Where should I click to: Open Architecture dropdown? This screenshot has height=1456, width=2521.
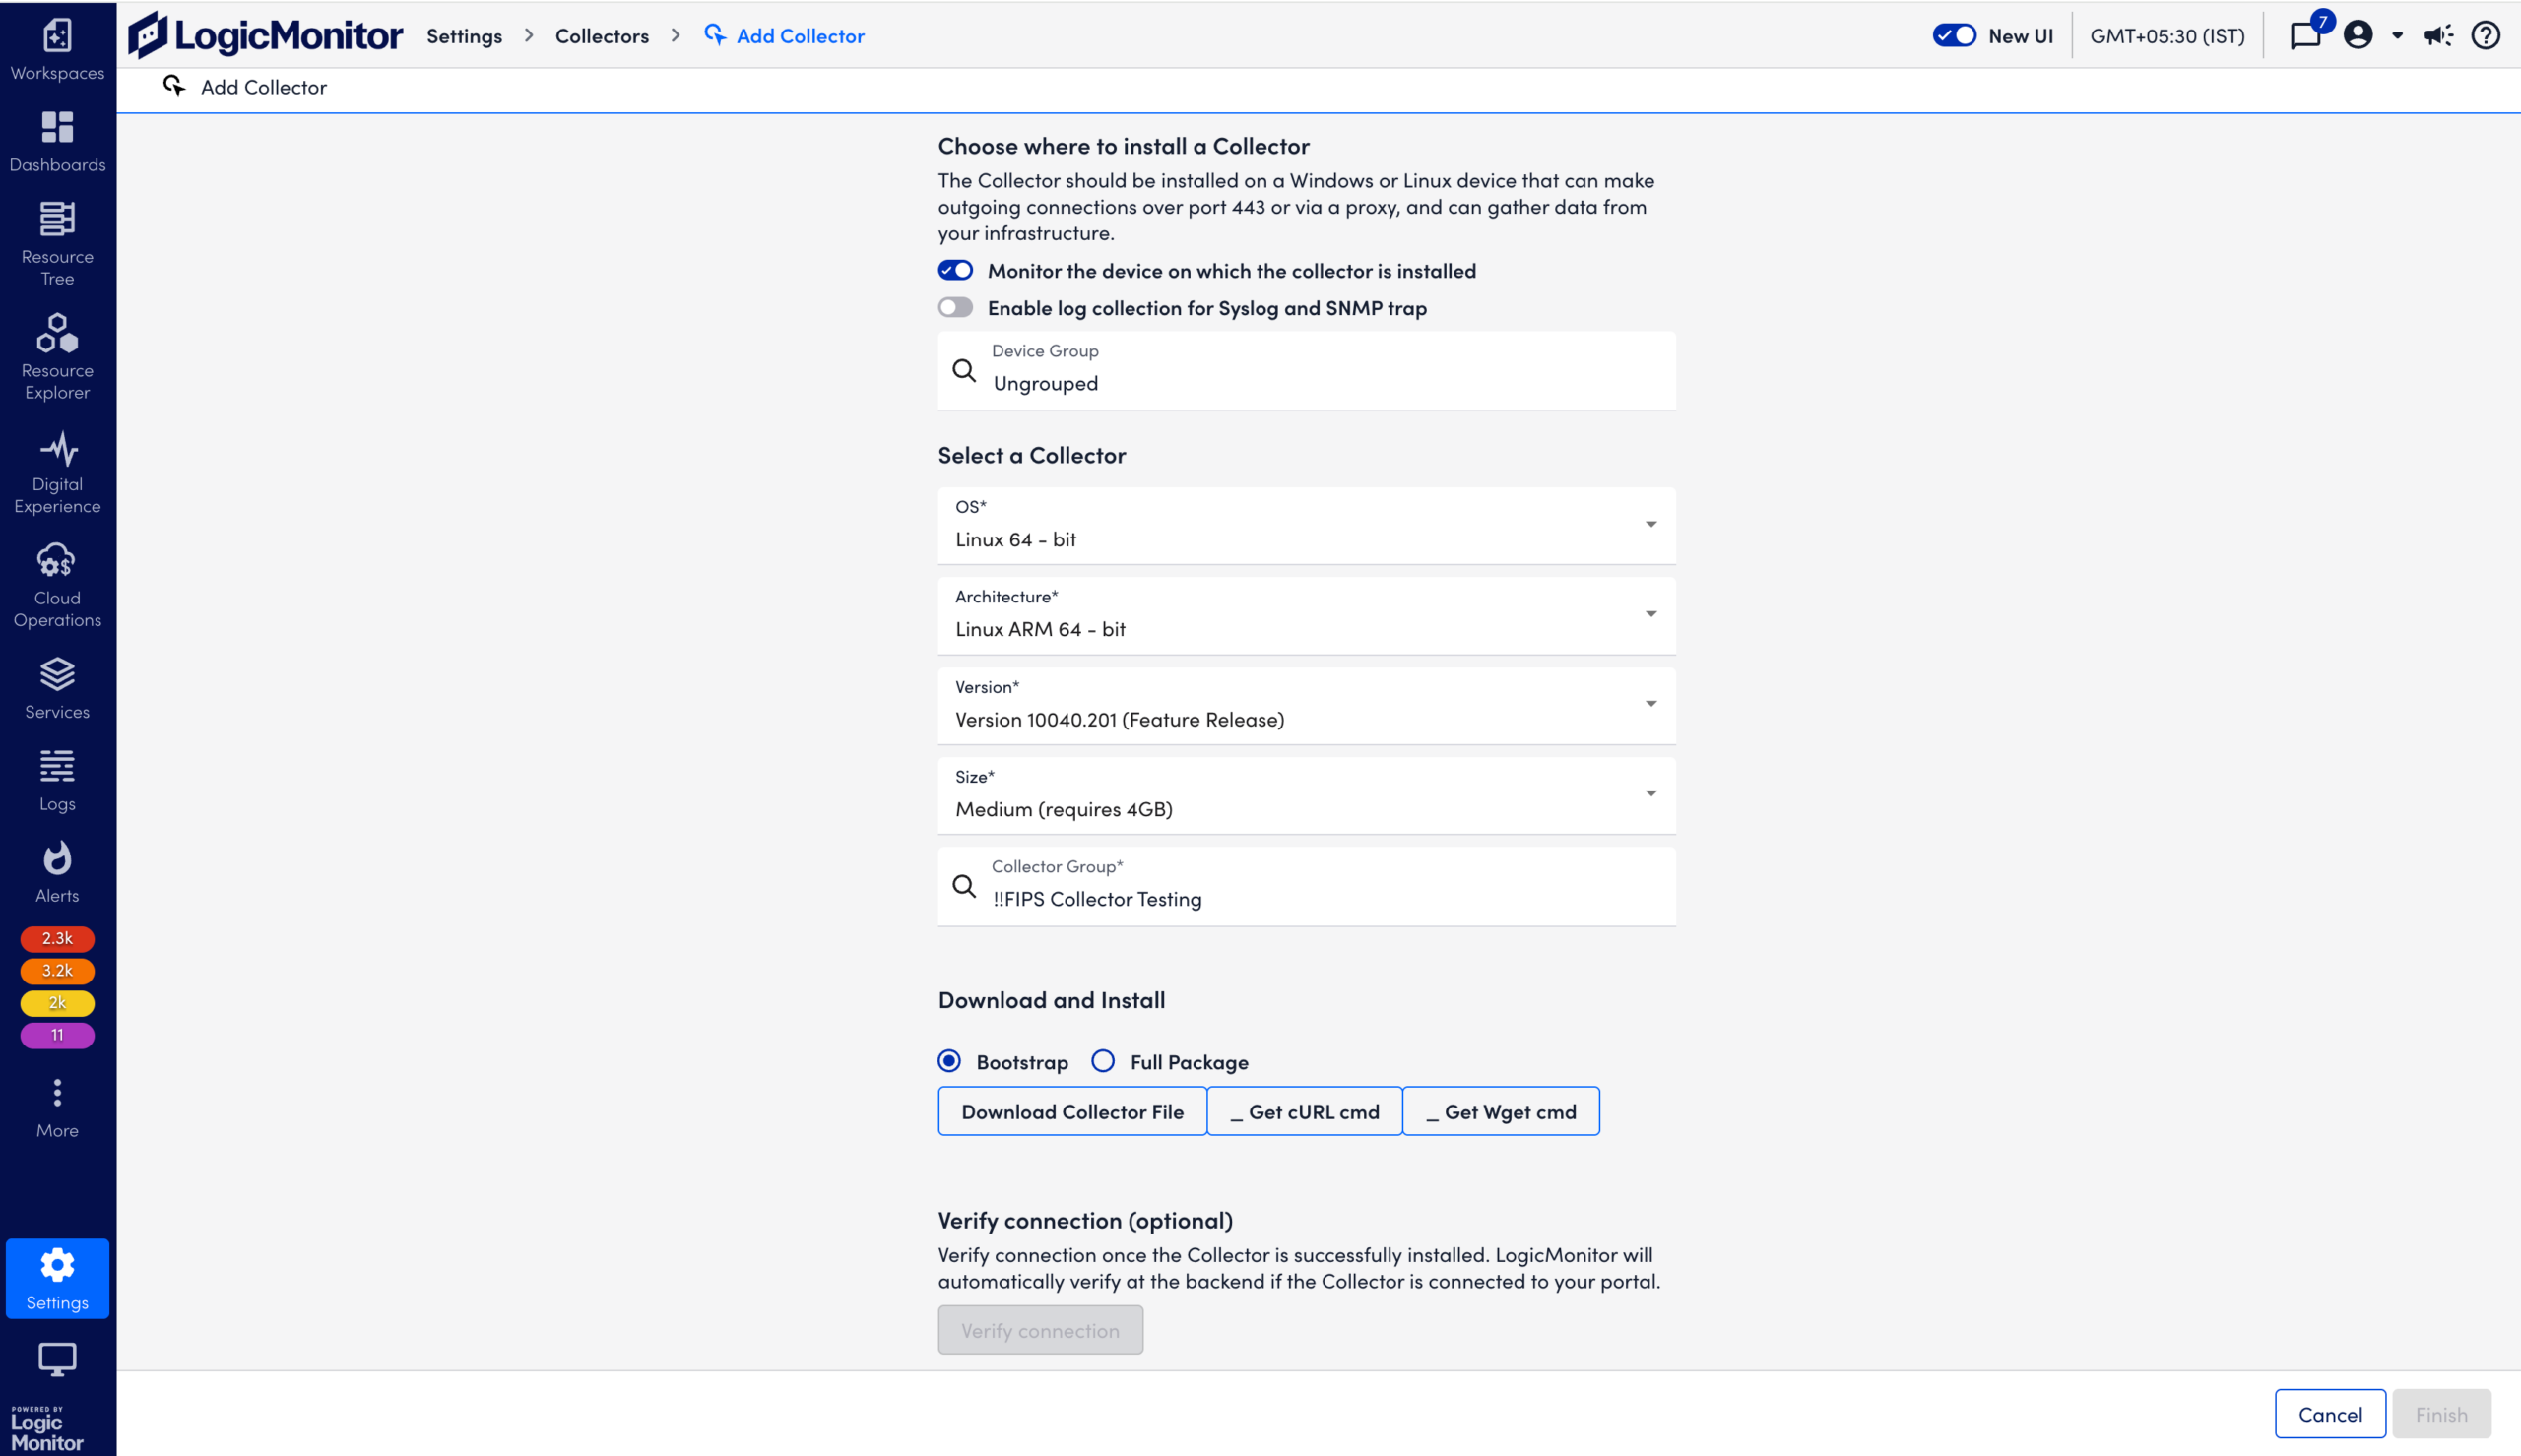click(1306, 615)
